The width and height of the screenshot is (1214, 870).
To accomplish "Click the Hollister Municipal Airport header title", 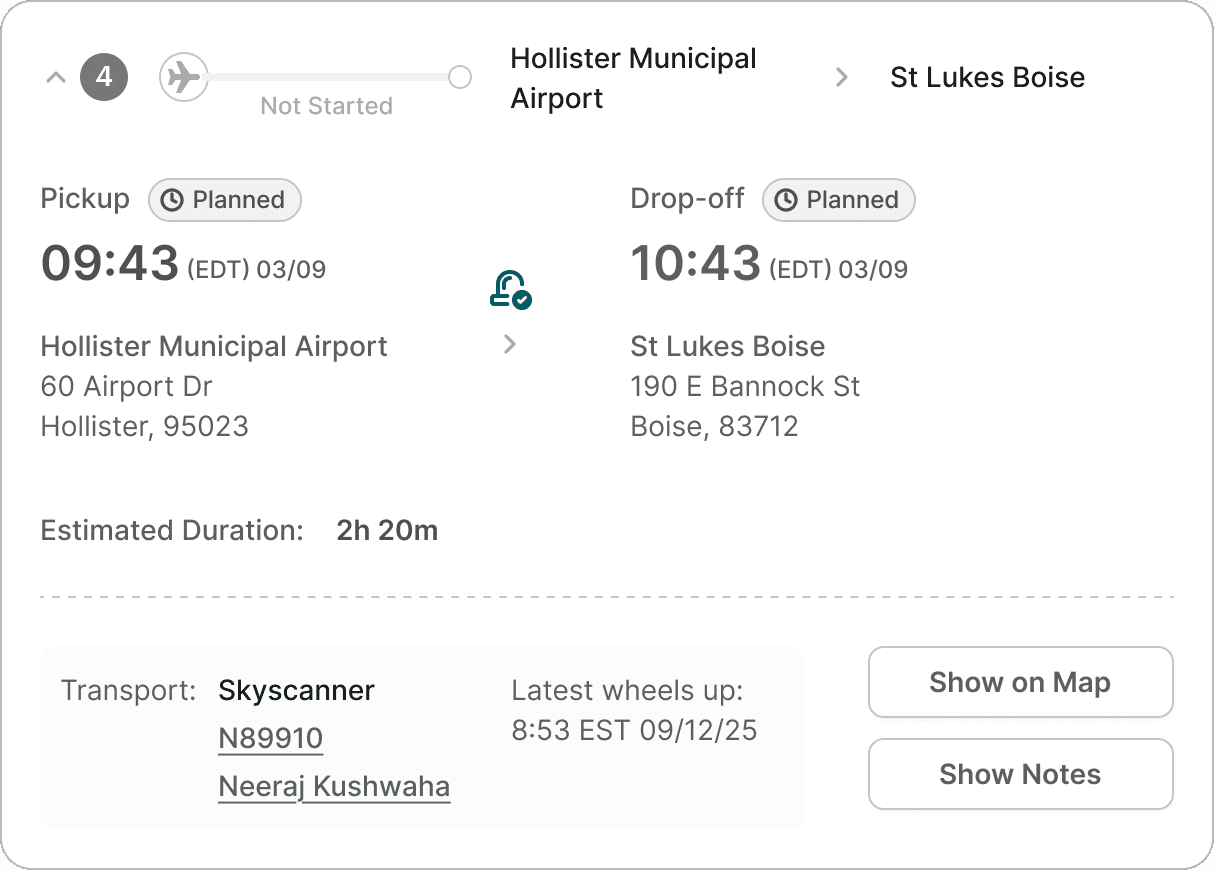I will (633, 78).
